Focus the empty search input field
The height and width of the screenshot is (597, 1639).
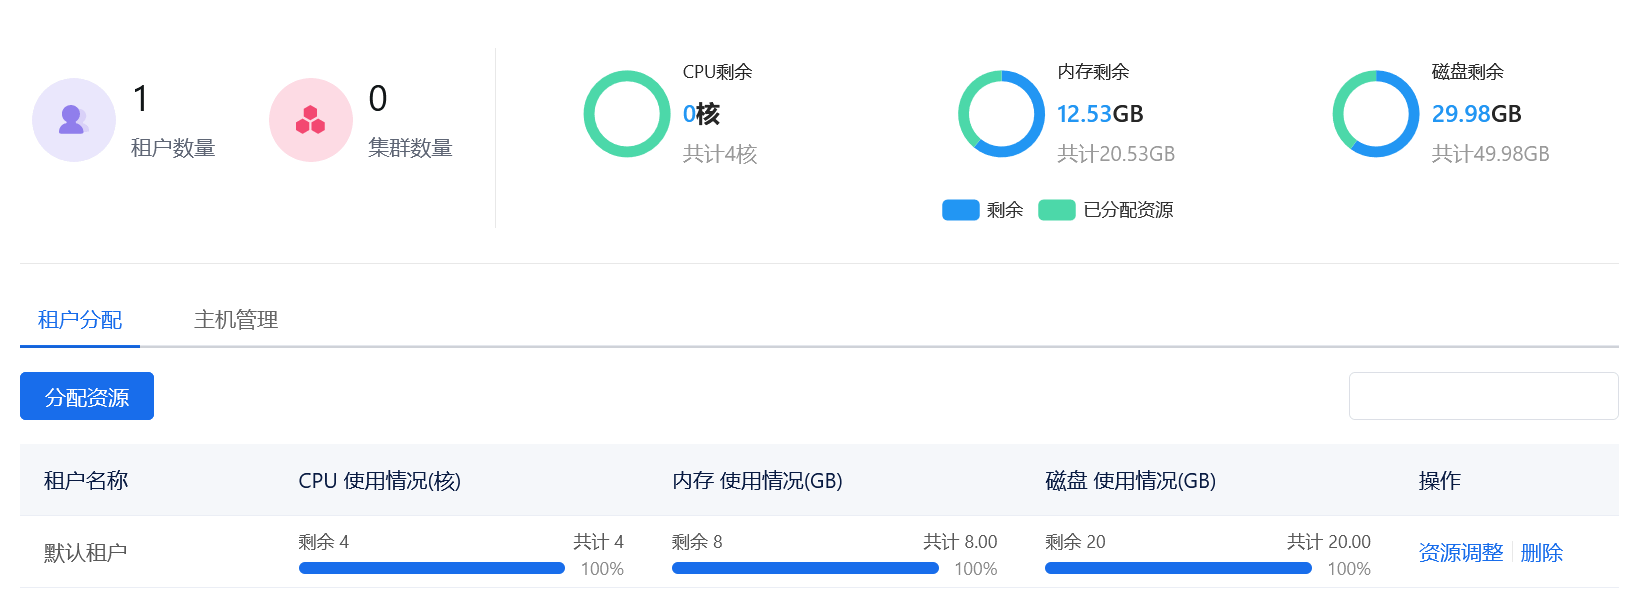1483,396
